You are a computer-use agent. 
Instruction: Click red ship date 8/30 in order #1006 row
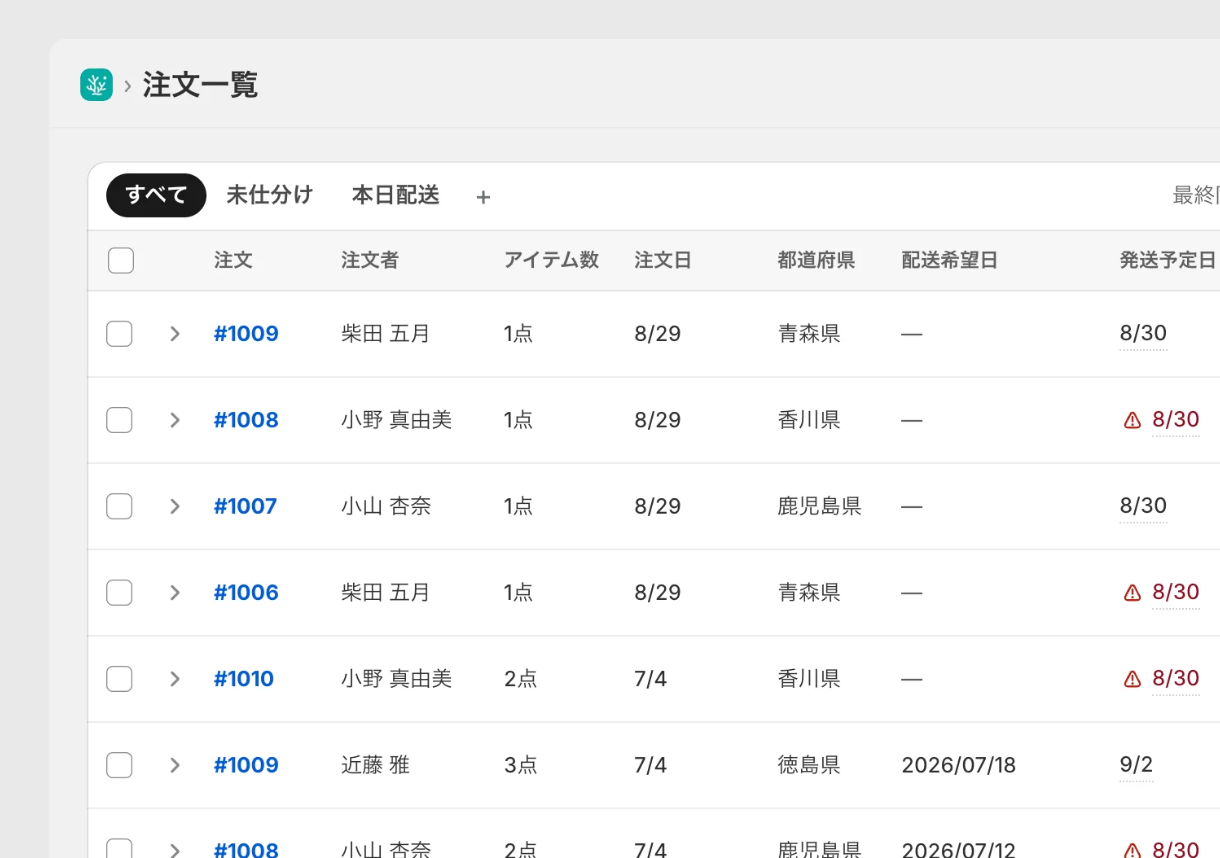tap(1176, 592)
